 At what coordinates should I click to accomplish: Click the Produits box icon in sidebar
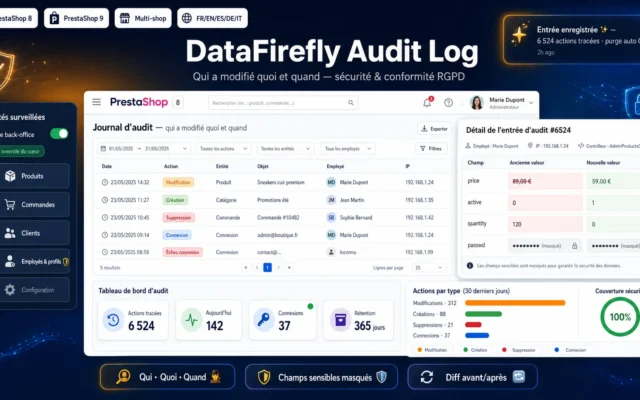(10, 176)
